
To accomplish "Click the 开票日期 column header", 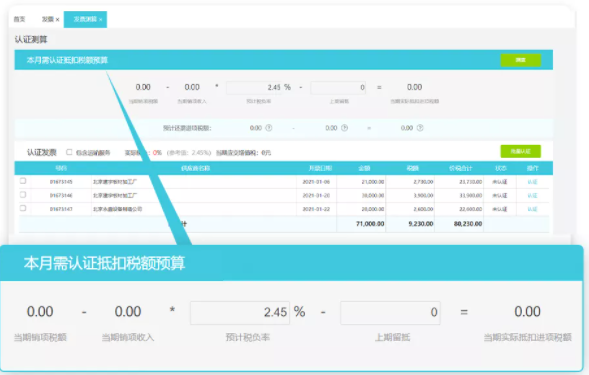I will [x=320, y=168].
